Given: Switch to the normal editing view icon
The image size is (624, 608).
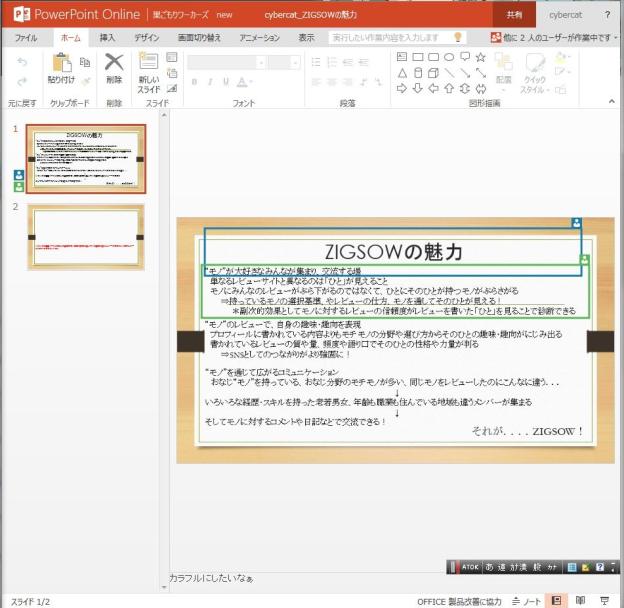Looking at the screenshot, I should 556,601.
